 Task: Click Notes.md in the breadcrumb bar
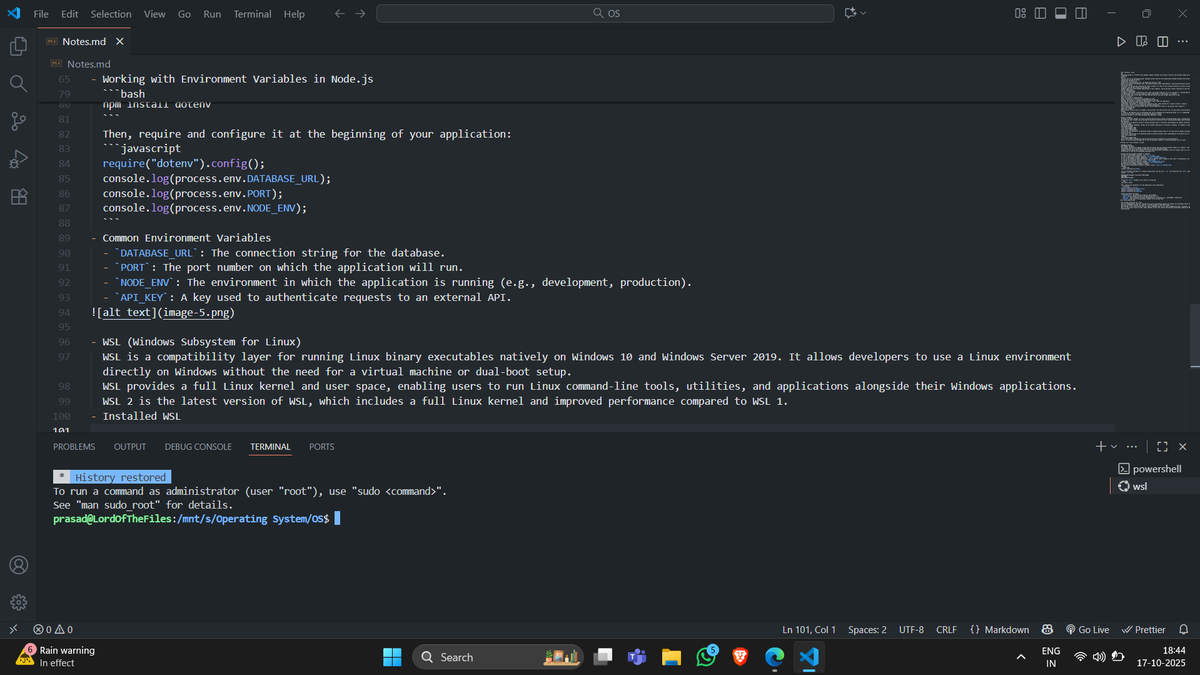click(x=88, y=64)
